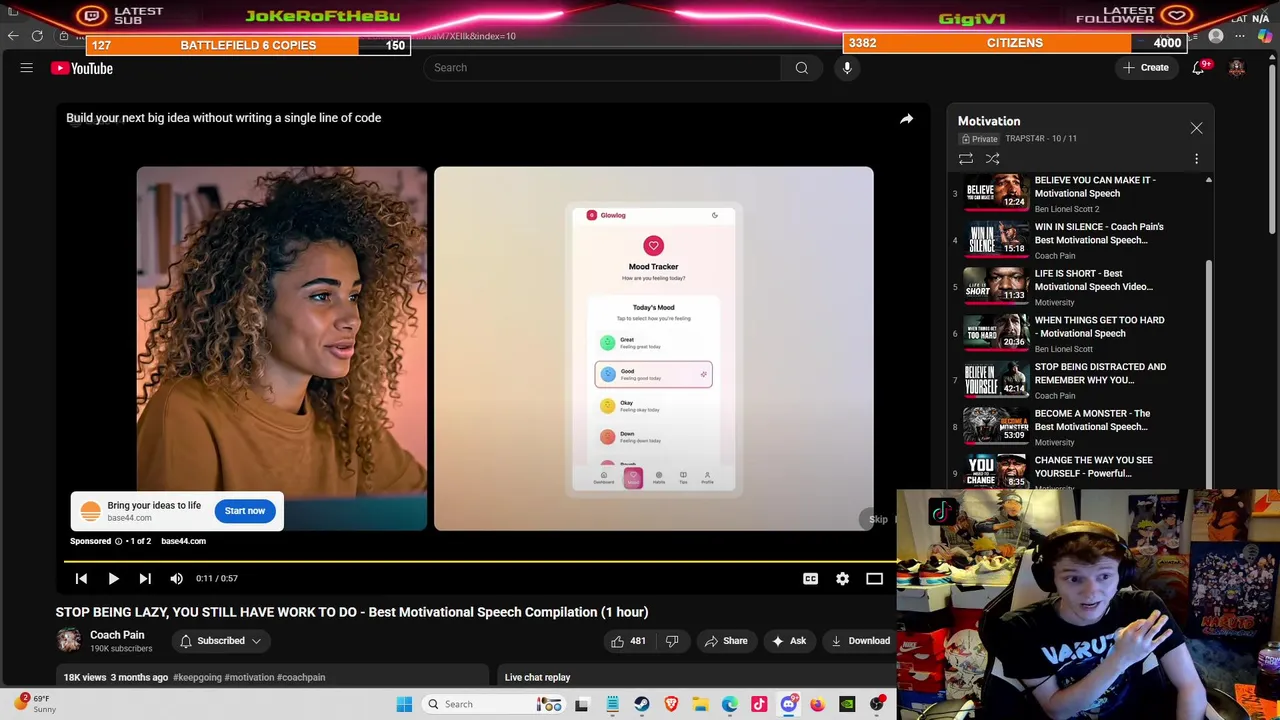Skip the ad with the Skip button
This screenshot has height=720, width=1280.
point(878,520)
